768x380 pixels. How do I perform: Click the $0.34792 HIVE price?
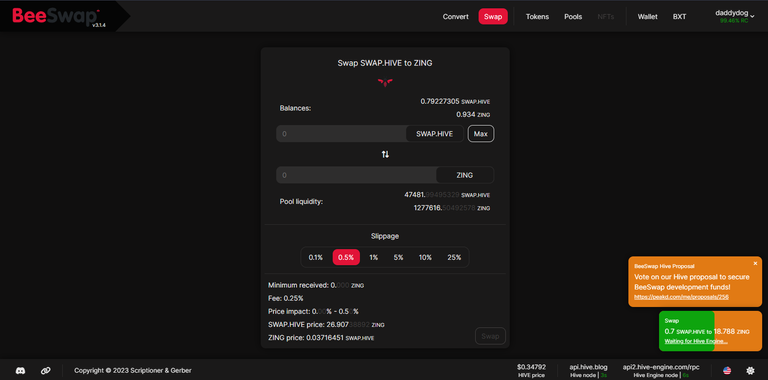pos(531,371)
